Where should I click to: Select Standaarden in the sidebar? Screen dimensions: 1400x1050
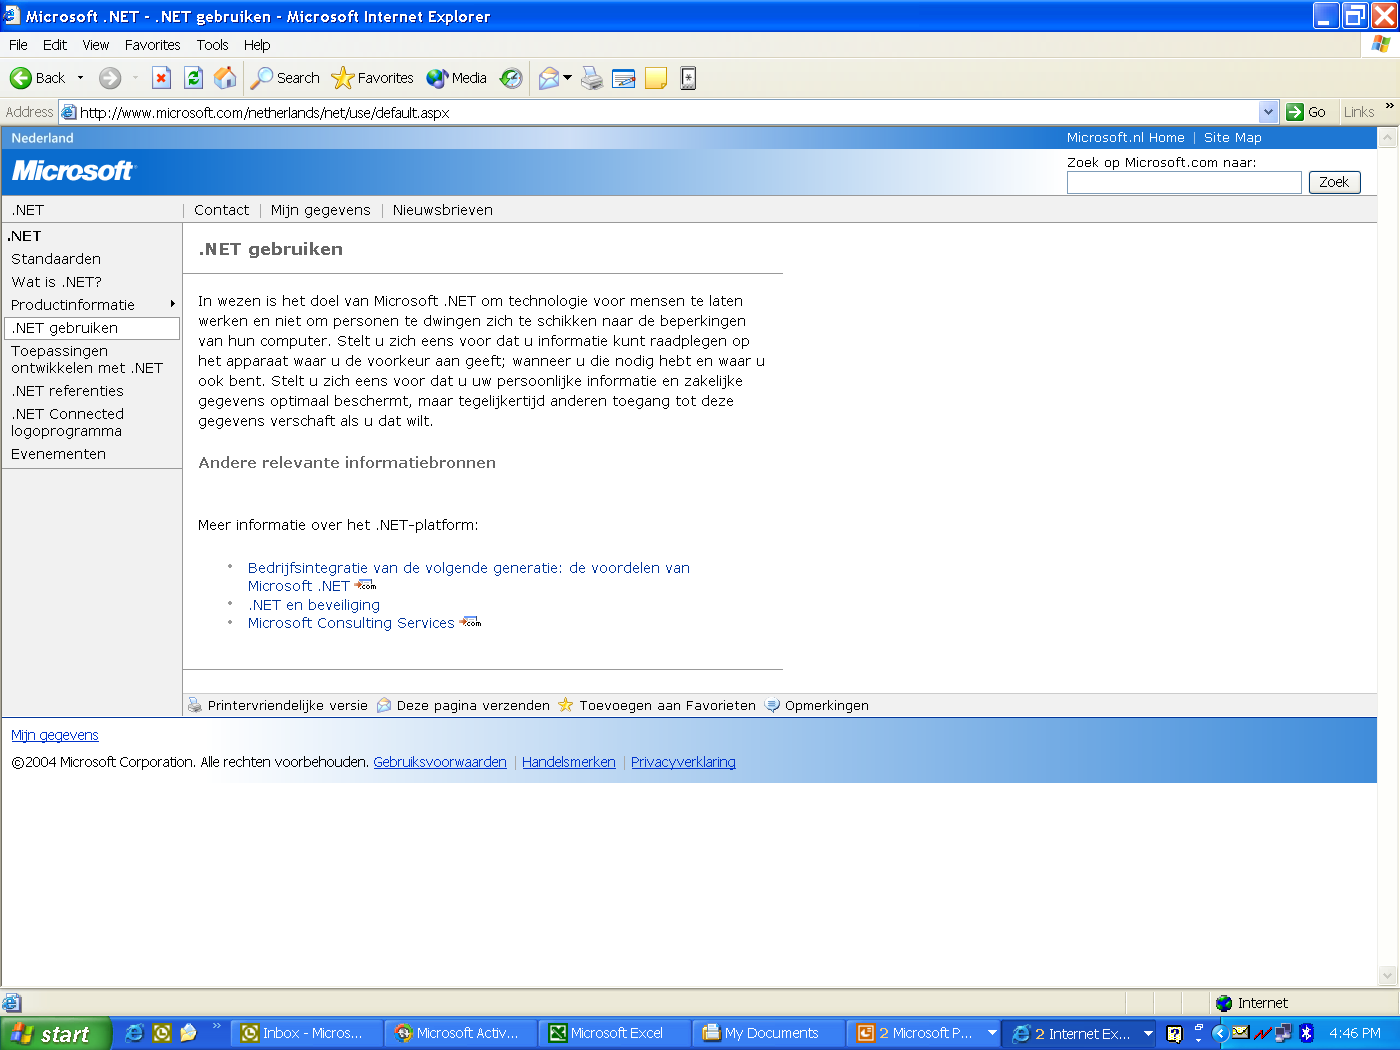coord(56,259)
